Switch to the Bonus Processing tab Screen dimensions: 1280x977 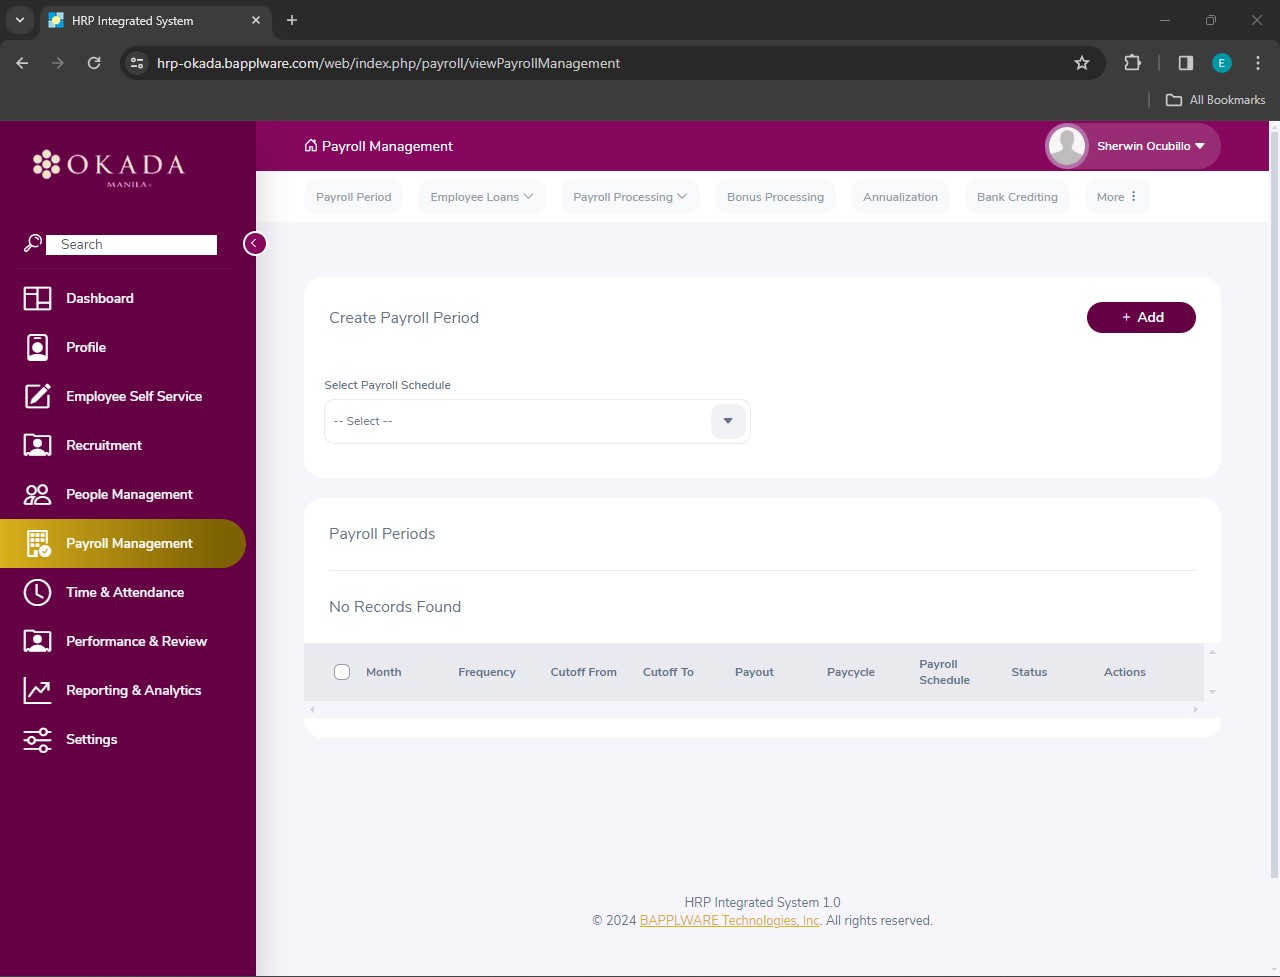click(775, 197)
